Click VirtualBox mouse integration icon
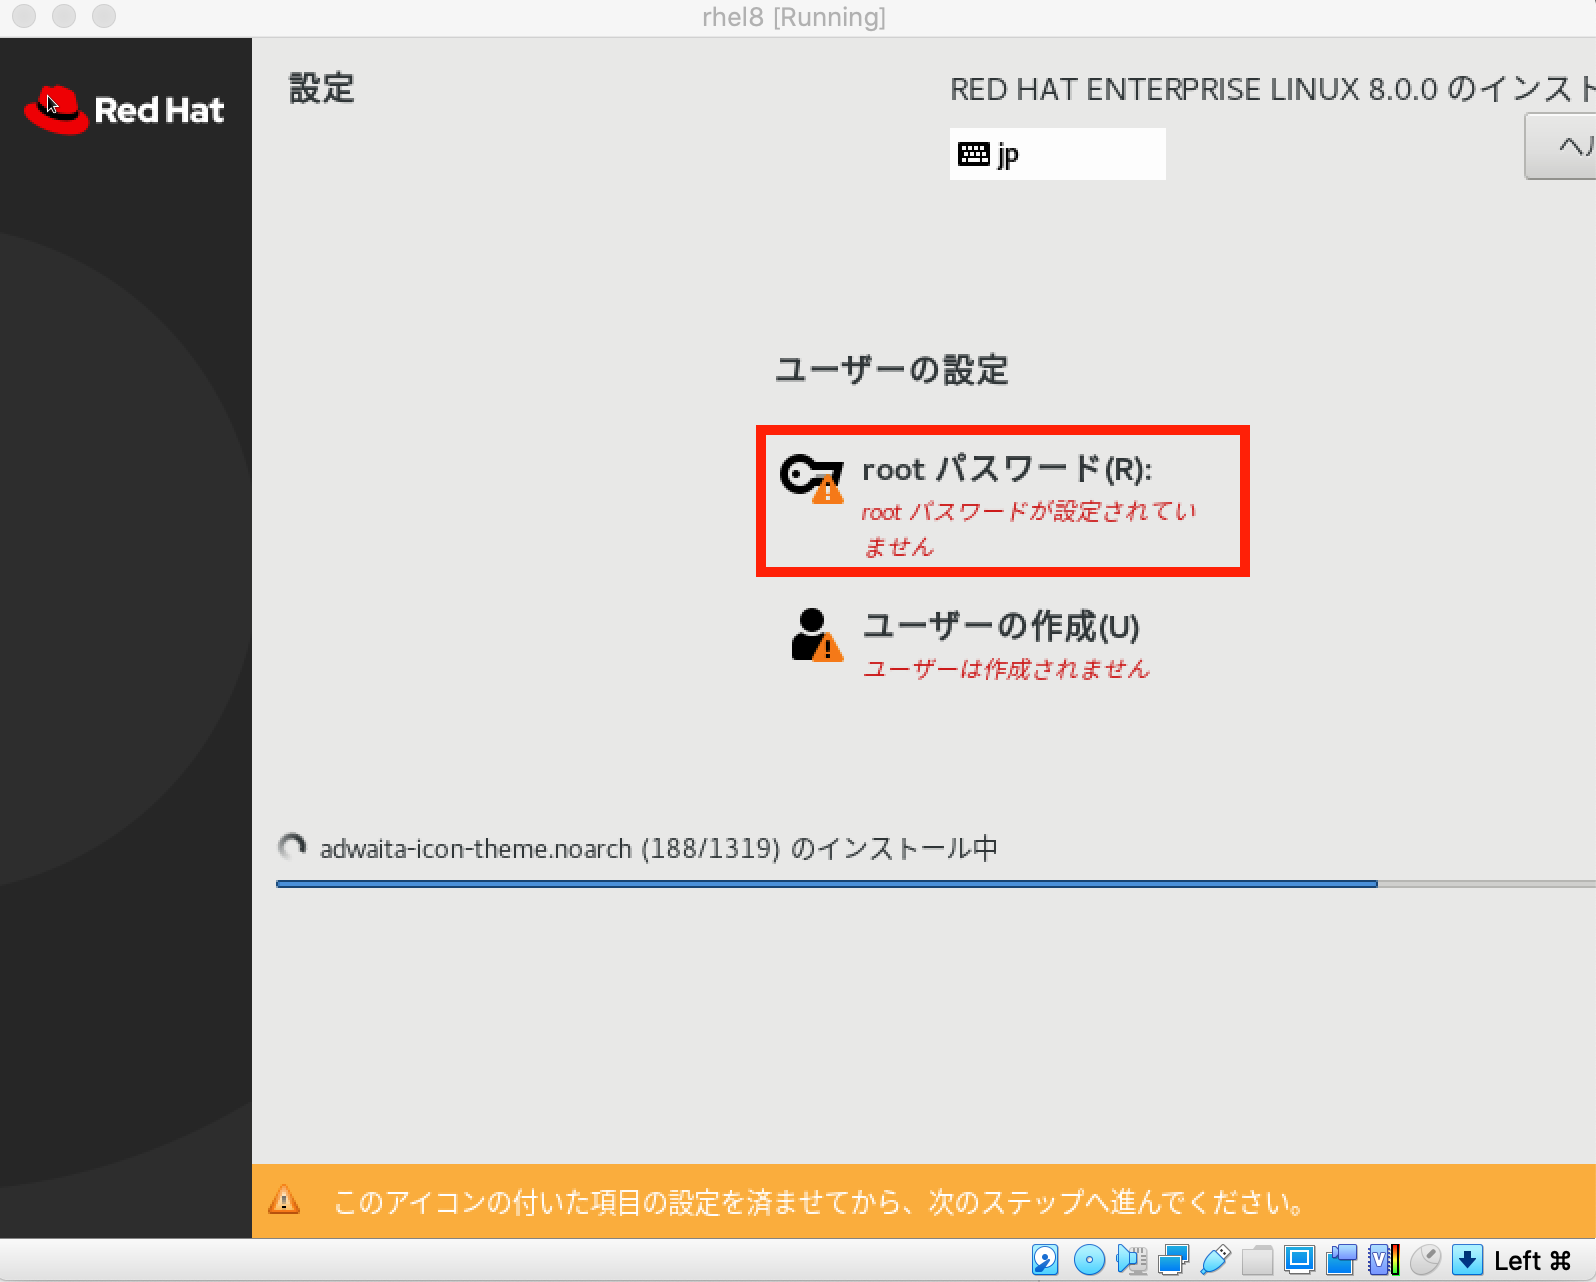Screen dimensions: 1596x1282 [x=1425, y=1260]
